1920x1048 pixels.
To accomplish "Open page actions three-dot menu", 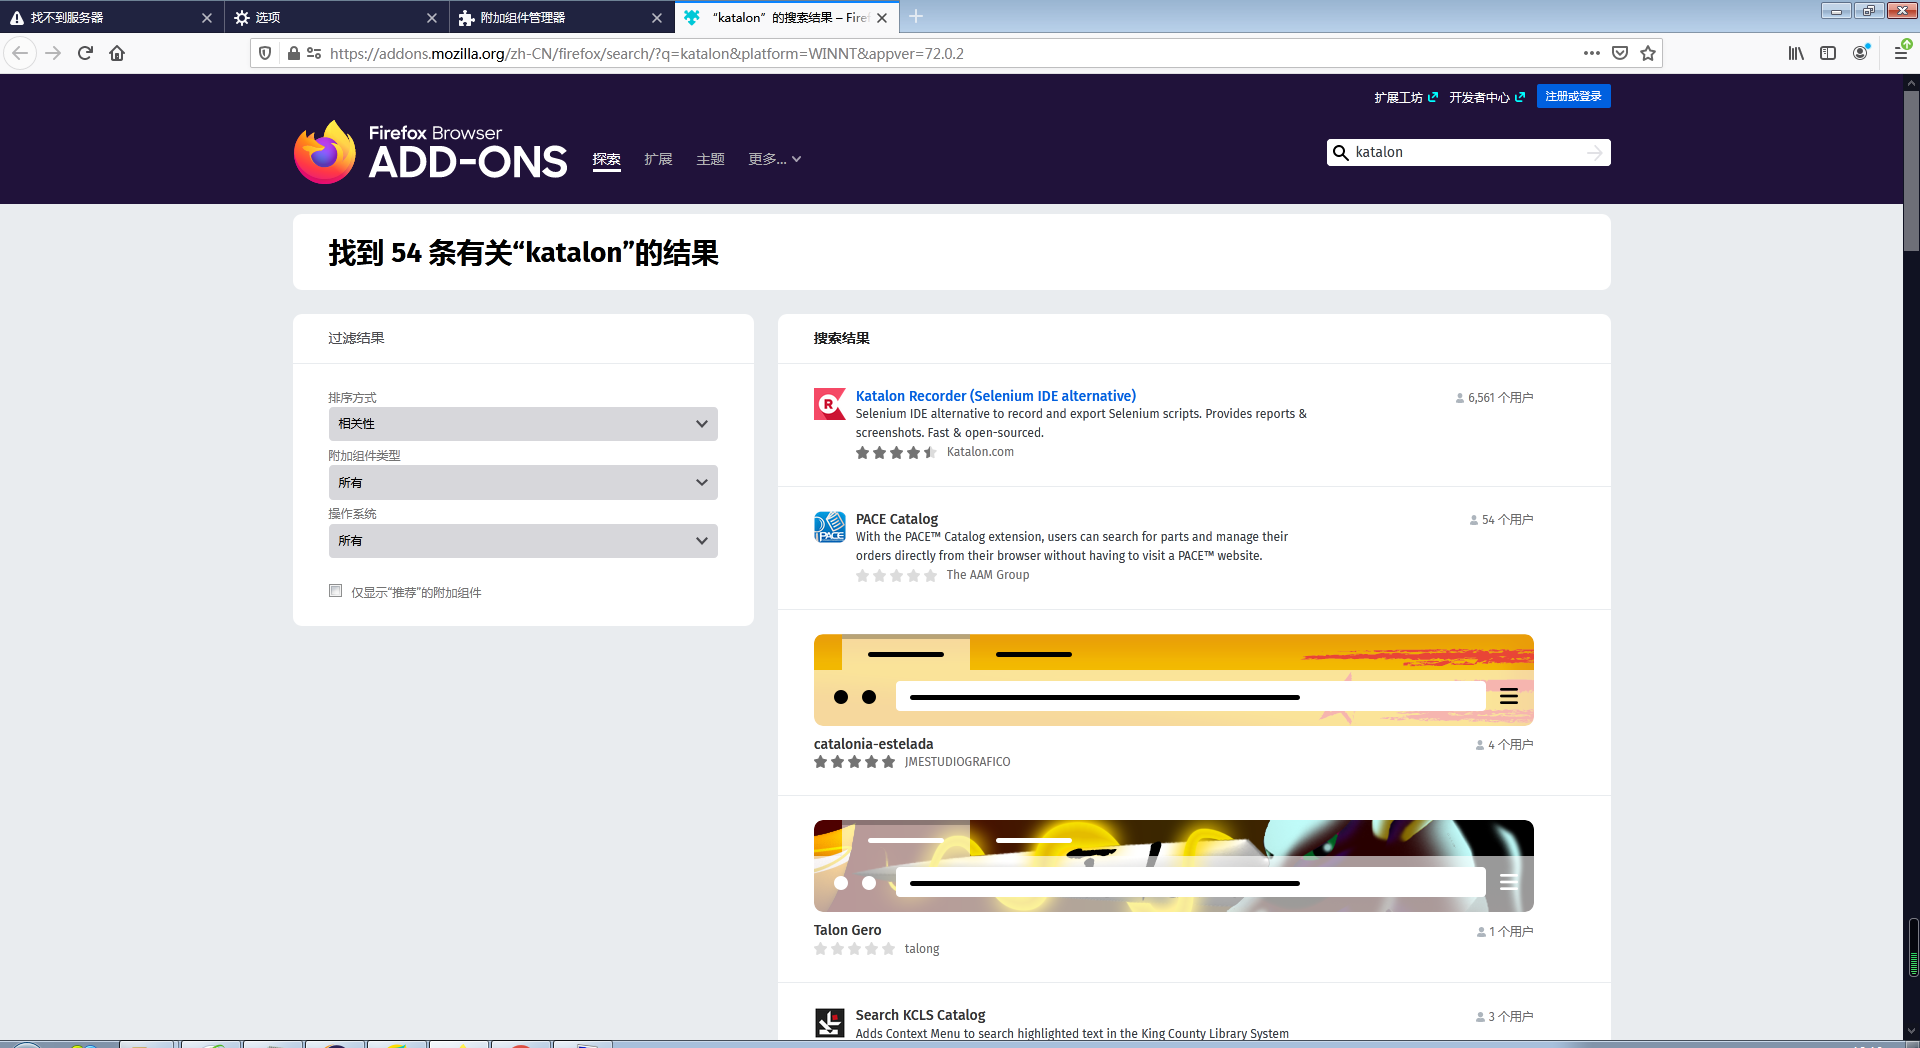I will (x=1591, y=53).
